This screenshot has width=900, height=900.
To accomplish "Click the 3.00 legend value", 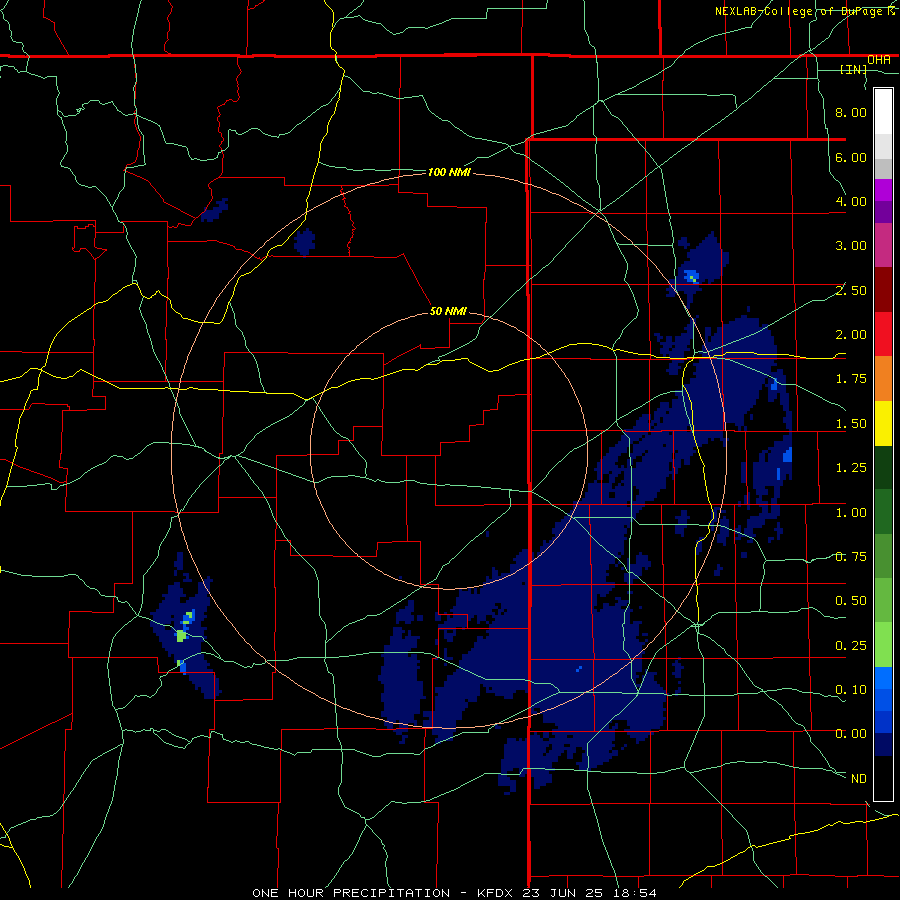I will (851, 246).
